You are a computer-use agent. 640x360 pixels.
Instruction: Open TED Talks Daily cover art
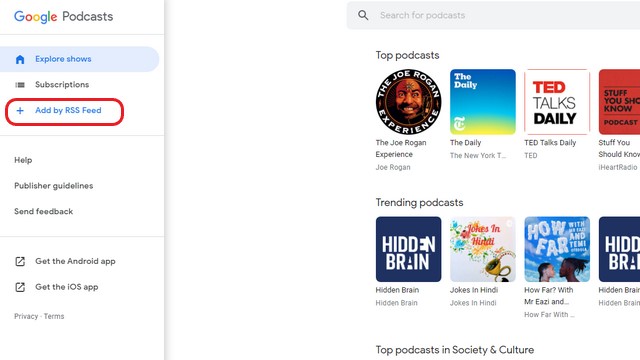[x=557, y=102]
